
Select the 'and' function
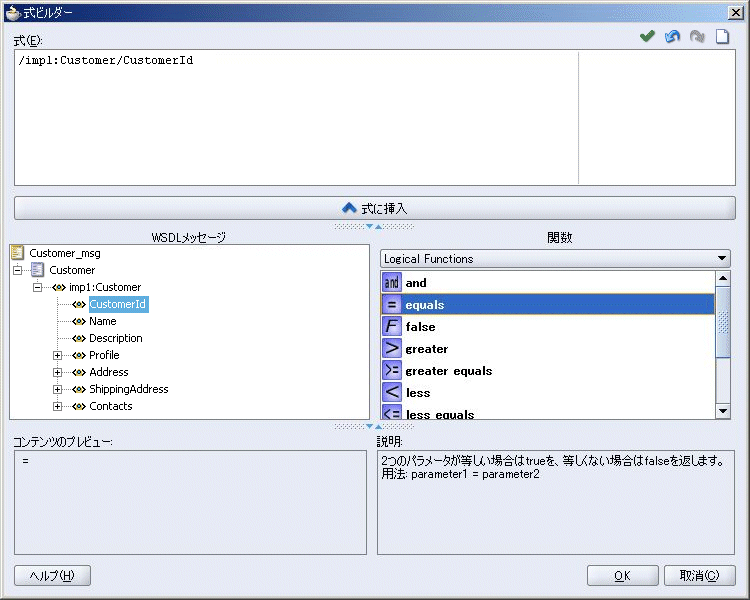coord(548,282)
